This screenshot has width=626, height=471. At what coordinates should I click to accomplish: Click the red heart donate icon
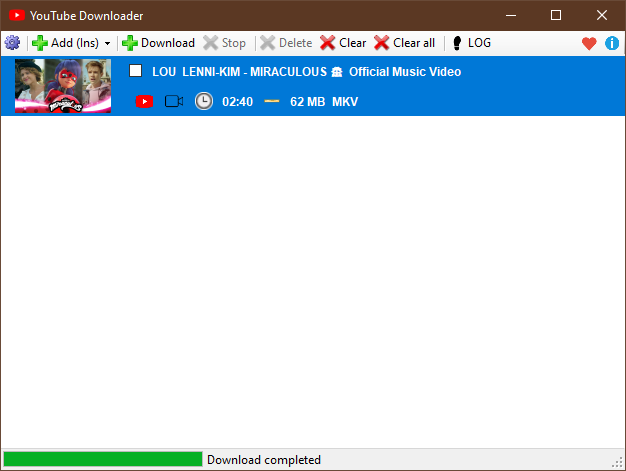click(589, 43)
